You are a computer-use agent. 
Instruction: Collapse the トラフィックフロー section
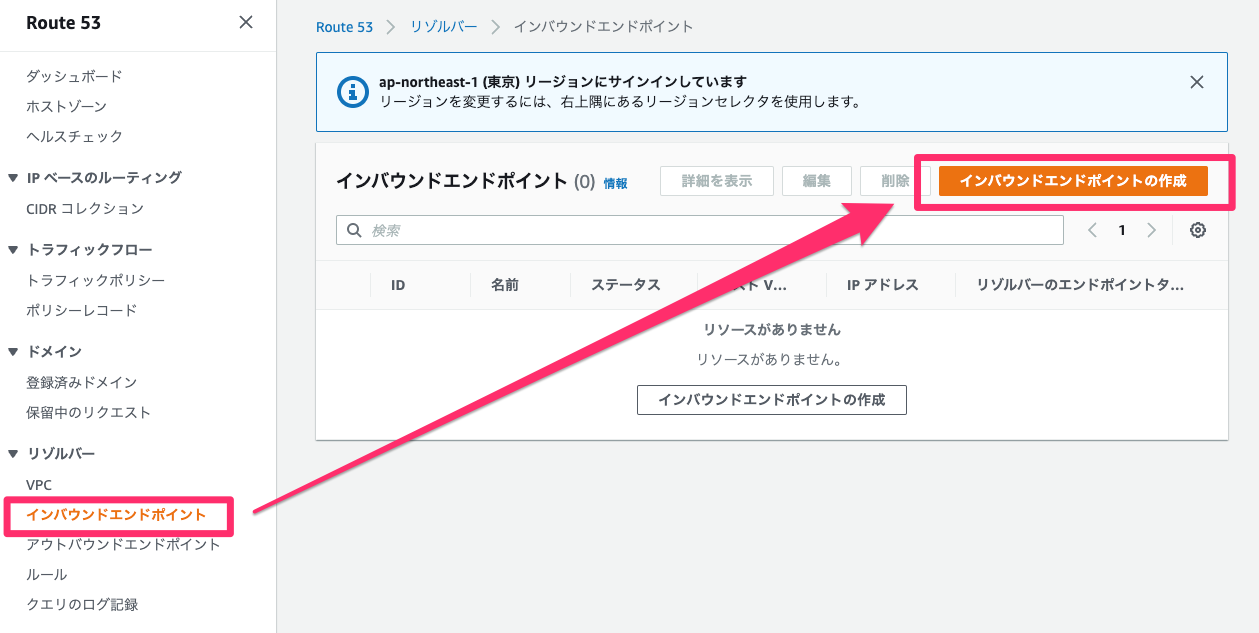13,249
